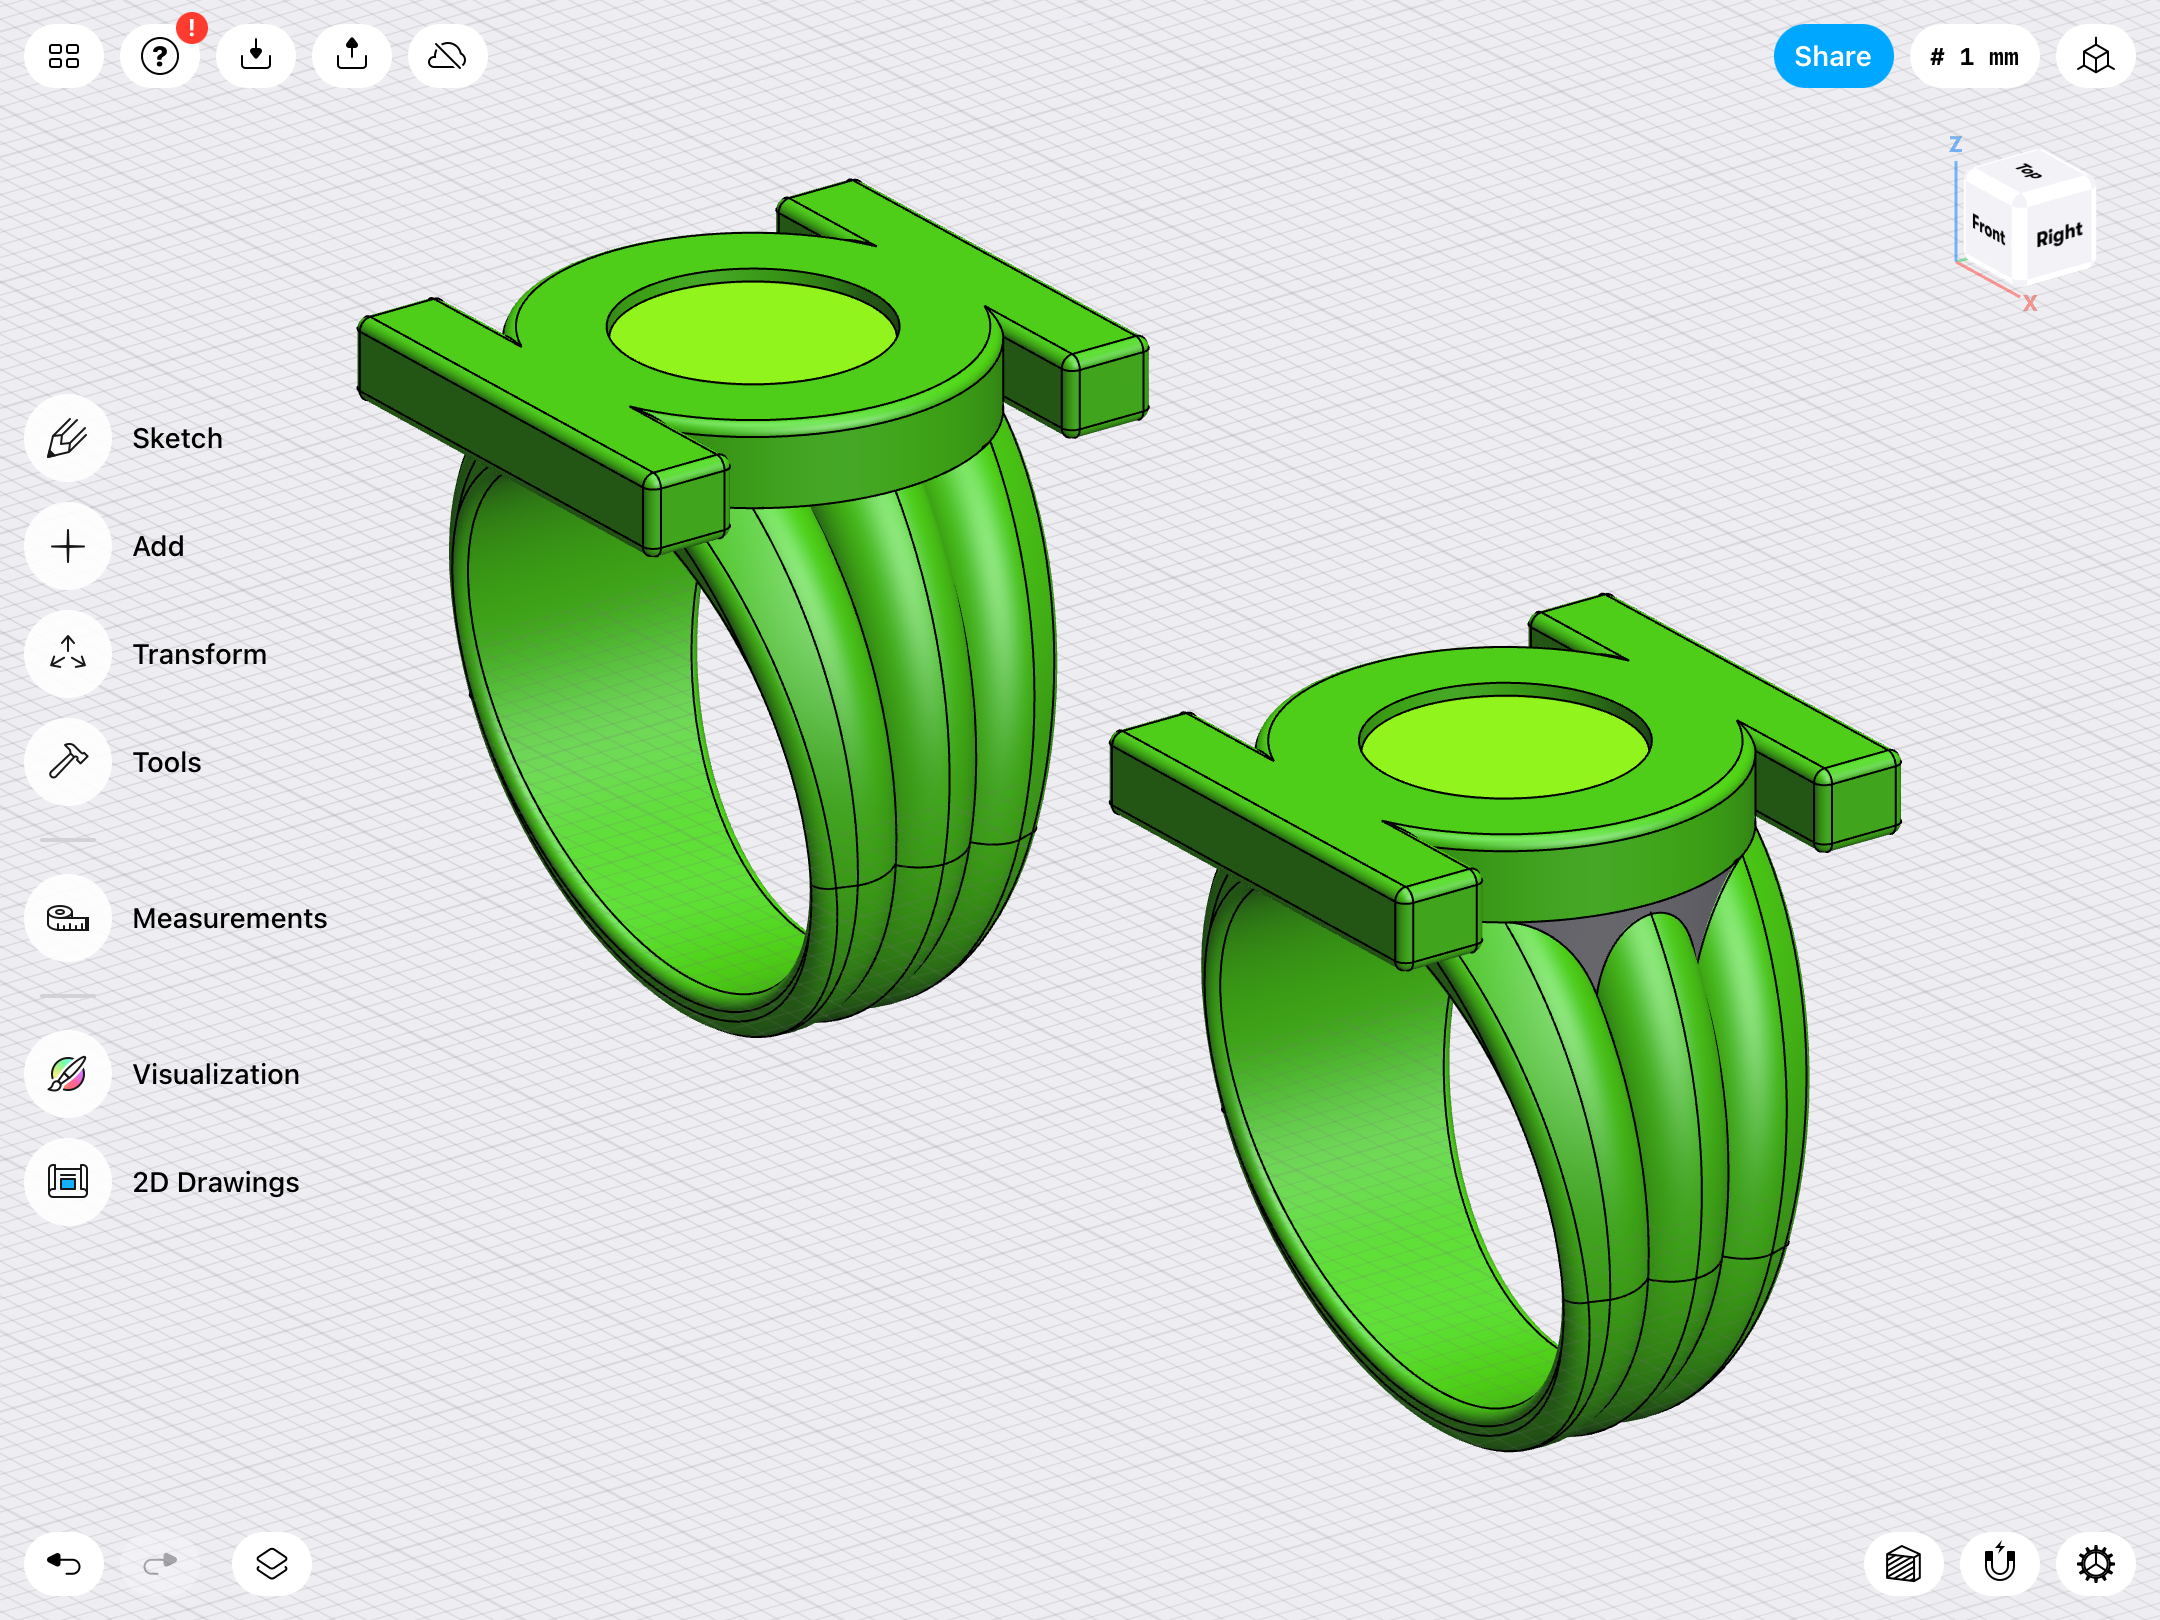Viewport: 2160px width, 1620px height.
Task: Select the yellow-green disc on left ring
Action: (752, 332)
